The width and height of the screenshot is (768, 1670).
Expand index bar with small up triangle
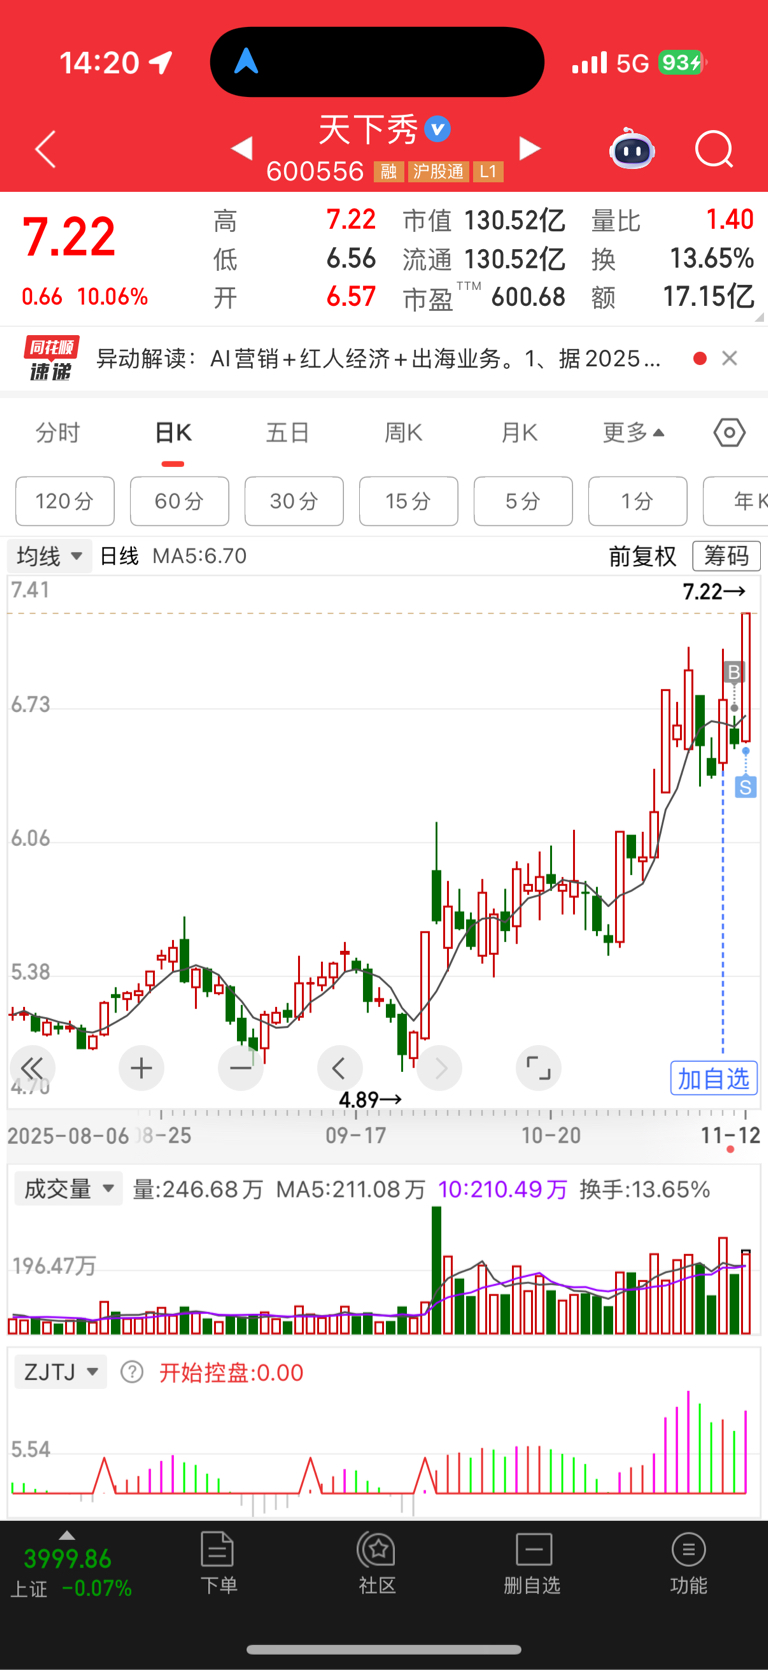pos(67,1535)
